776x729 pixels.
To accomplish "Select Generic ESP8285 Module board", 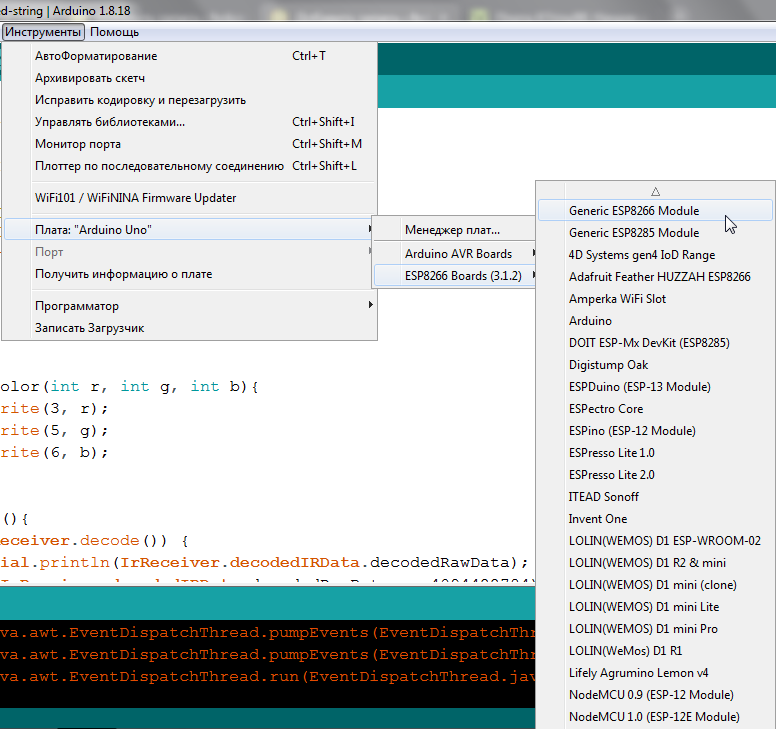I will 655,233.
